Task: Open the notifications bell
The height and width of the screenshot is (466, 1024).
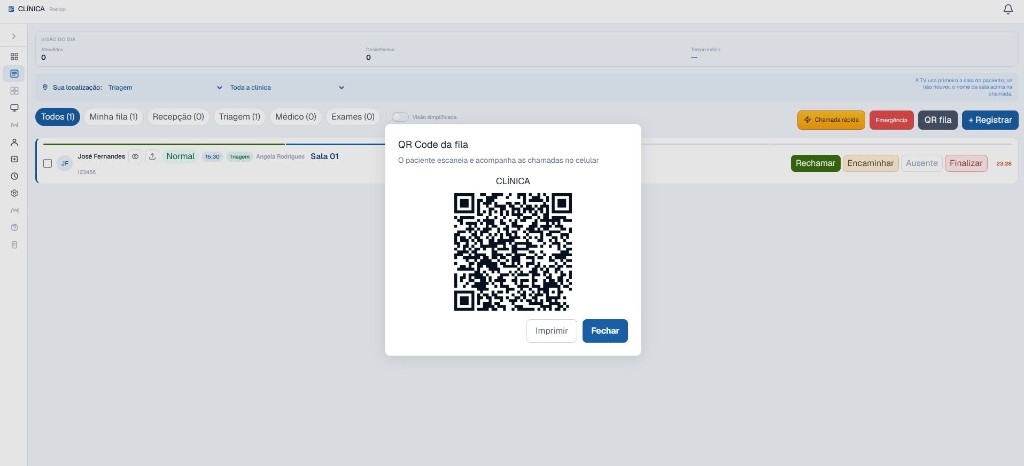Action: (1008, 9)
